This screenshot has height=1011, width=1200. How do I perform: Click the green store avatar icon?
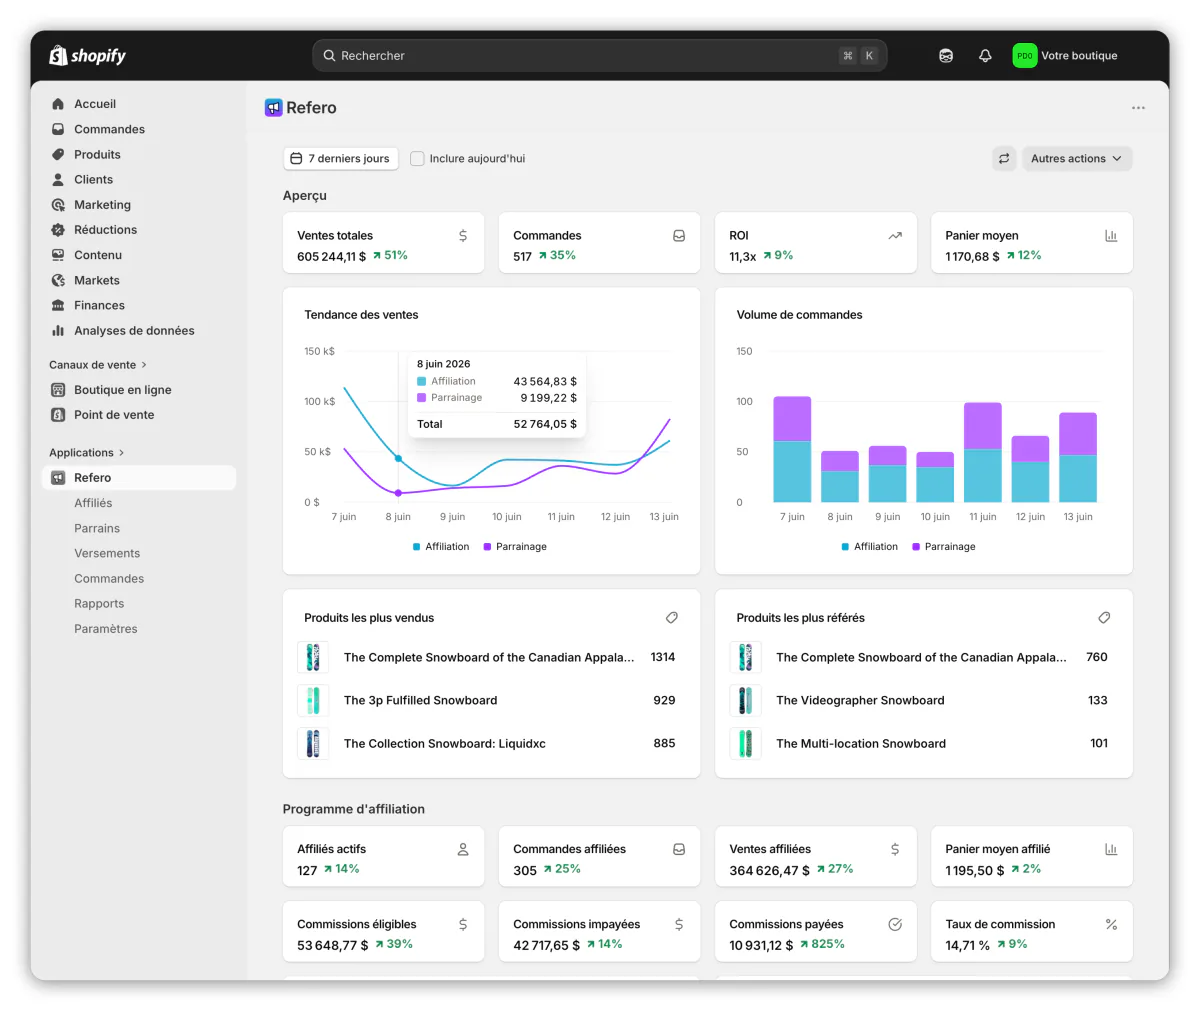click(x=1025, y=56)
